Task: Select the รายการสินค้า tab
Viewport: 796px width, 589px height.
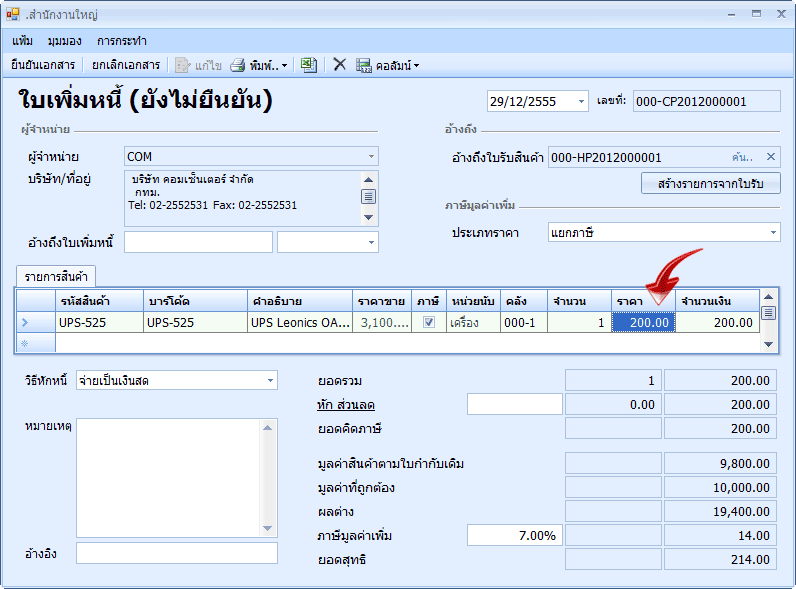Action: pos(55,277)
